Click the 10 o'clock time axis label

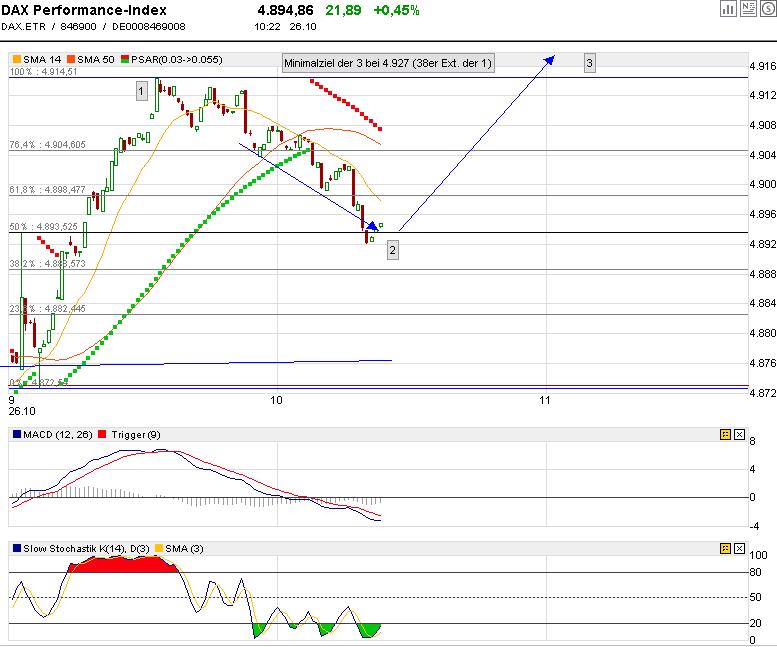click(276, 400)
